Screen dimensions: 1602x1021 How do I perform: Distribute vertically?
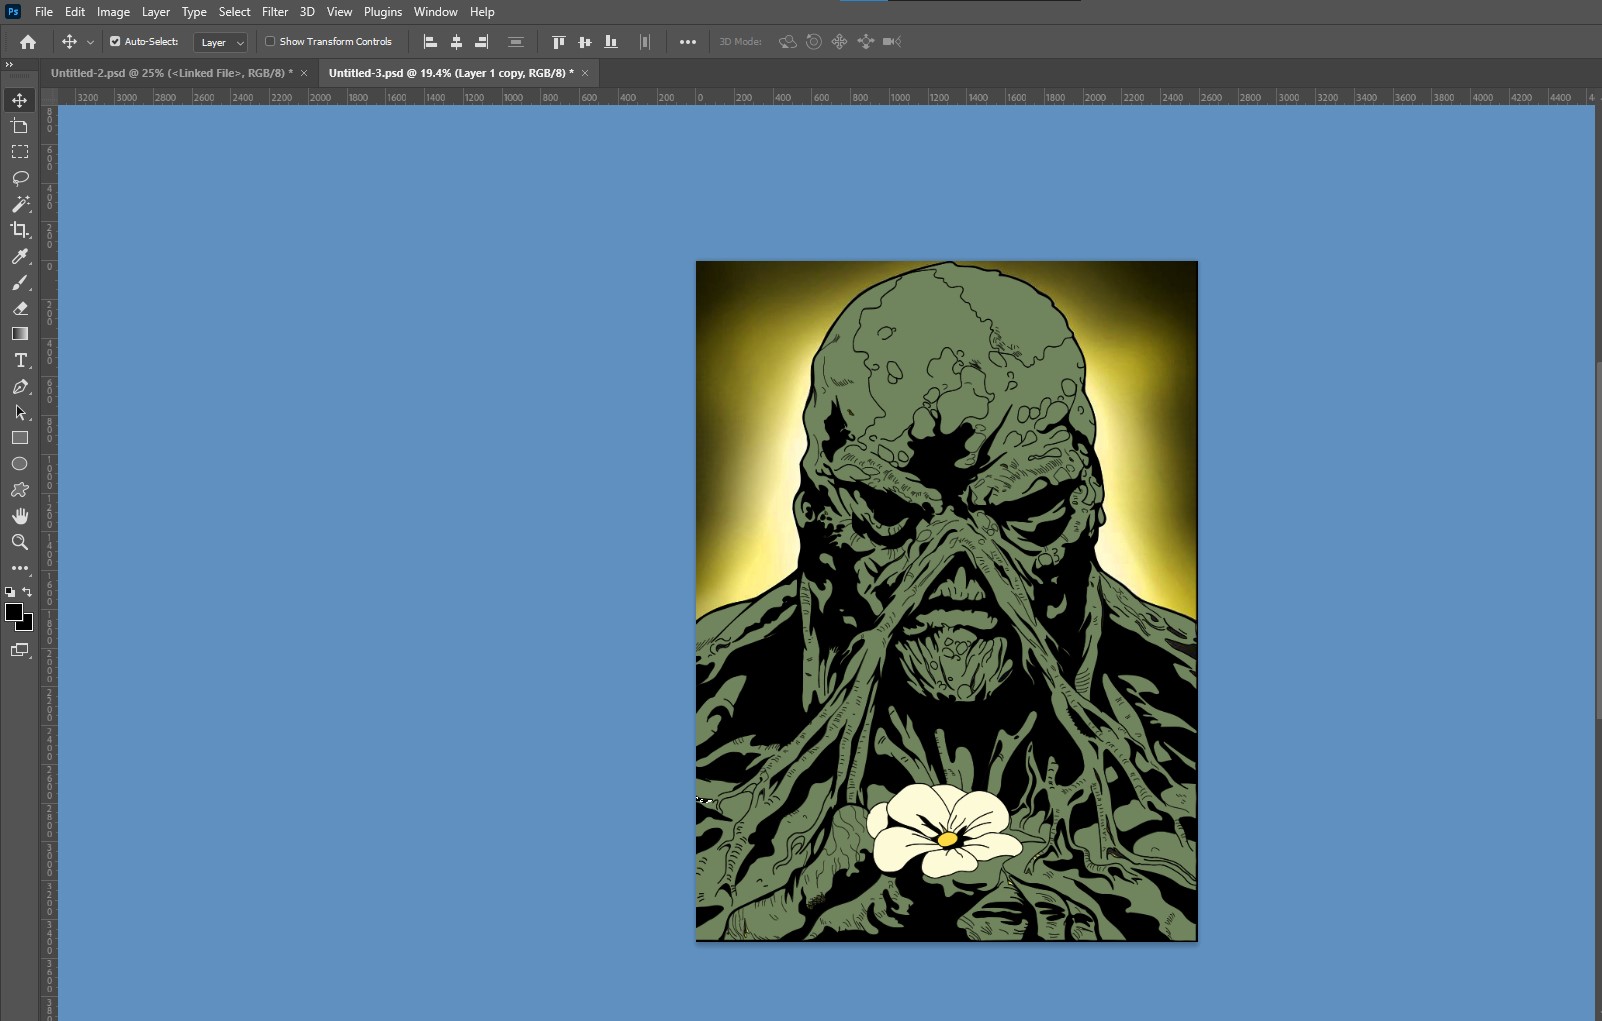coord(516,42)
